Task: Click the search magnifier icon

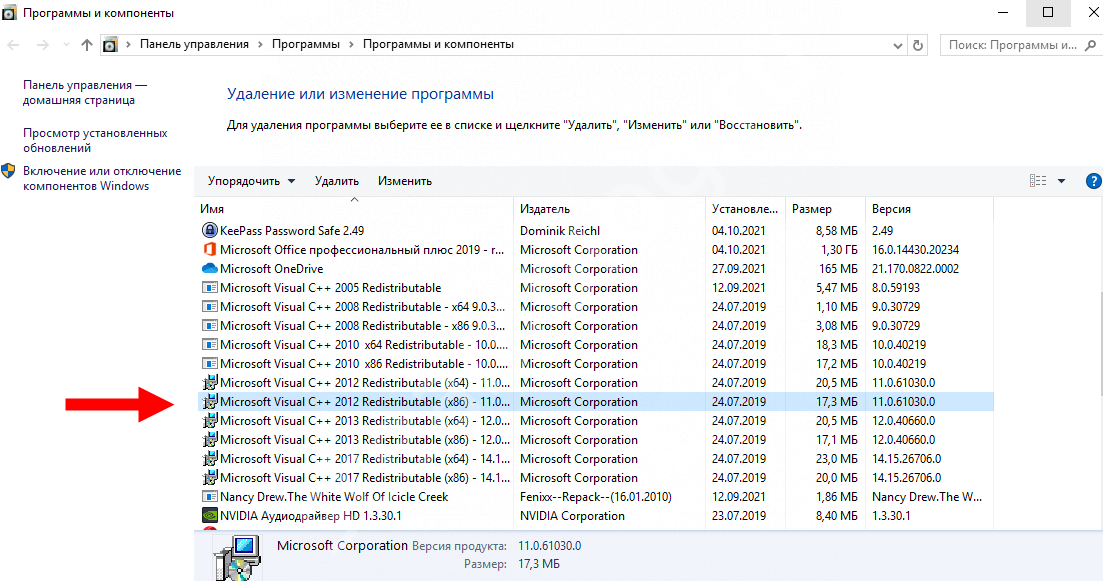Action: (x=1090, y=45)
